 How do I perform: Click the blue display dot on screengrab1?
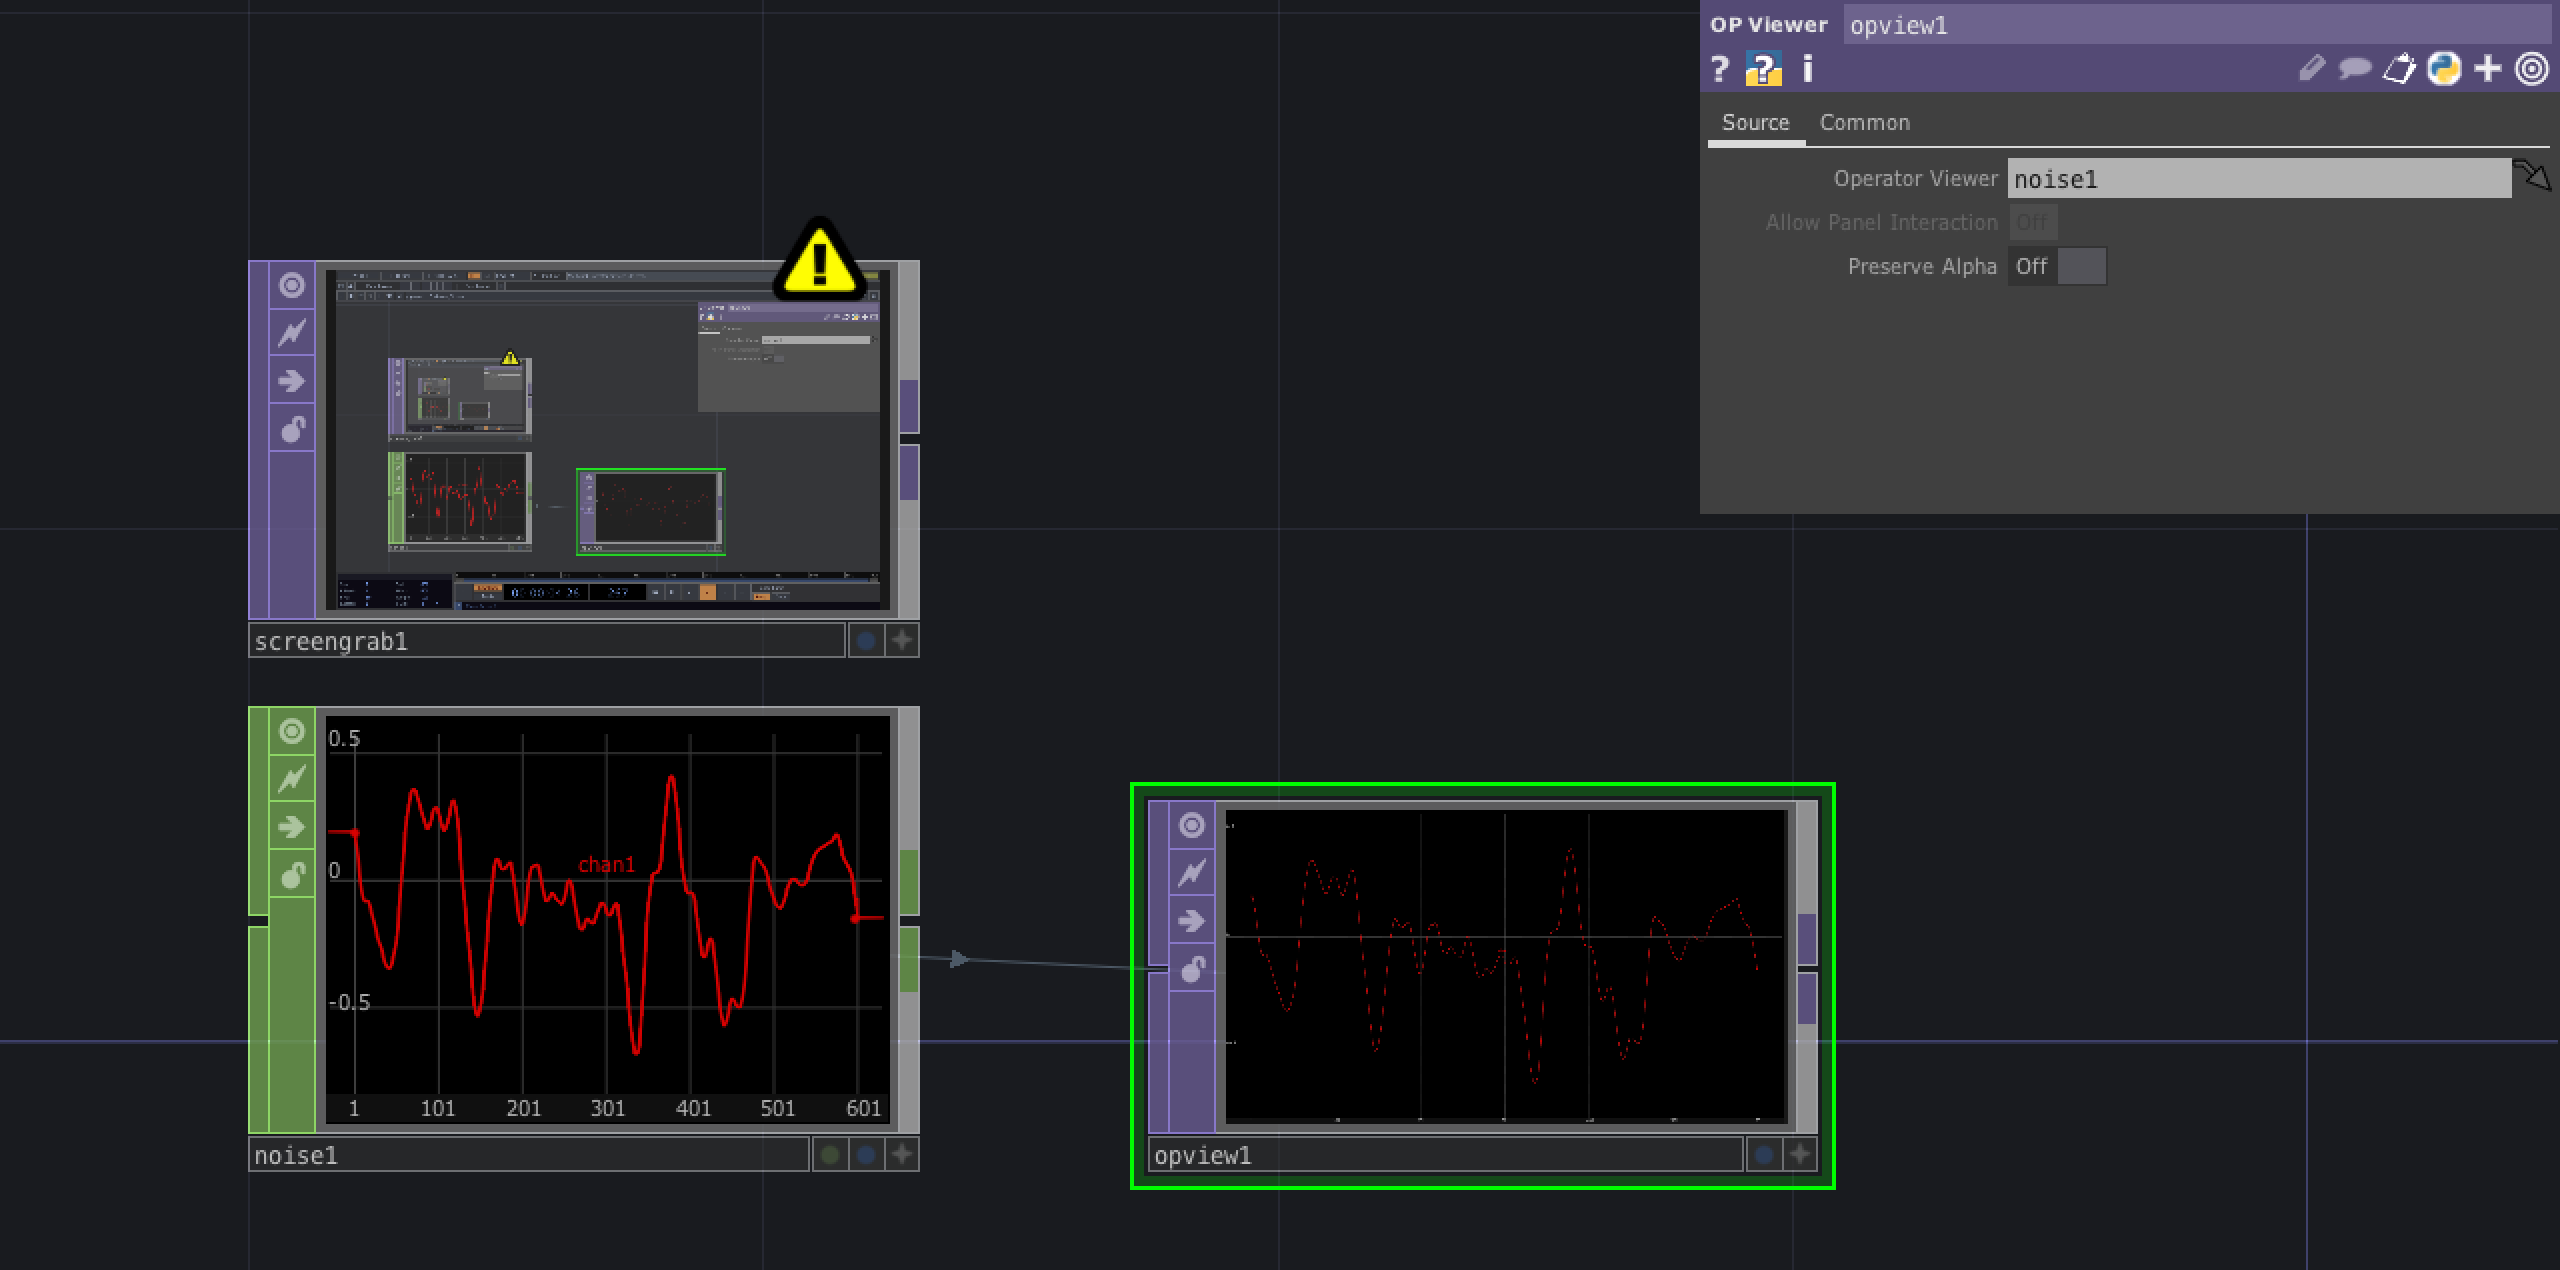click(x=866, y=641)
